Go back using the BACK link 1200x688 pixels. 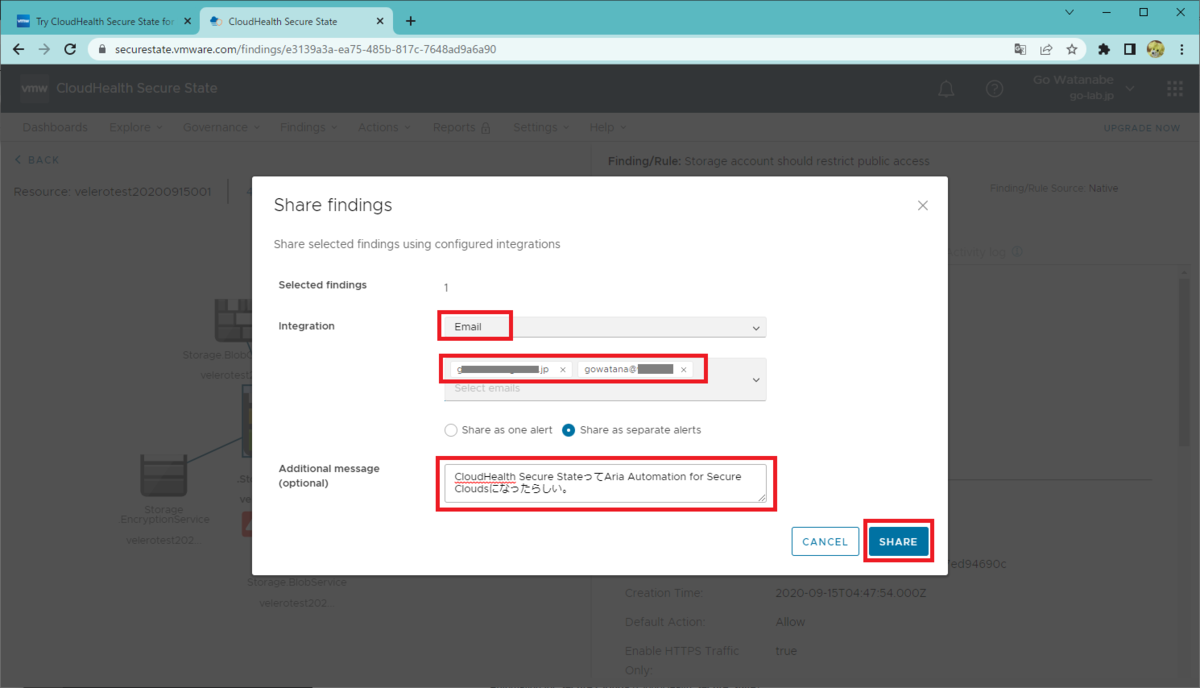(x=37, y=160)
